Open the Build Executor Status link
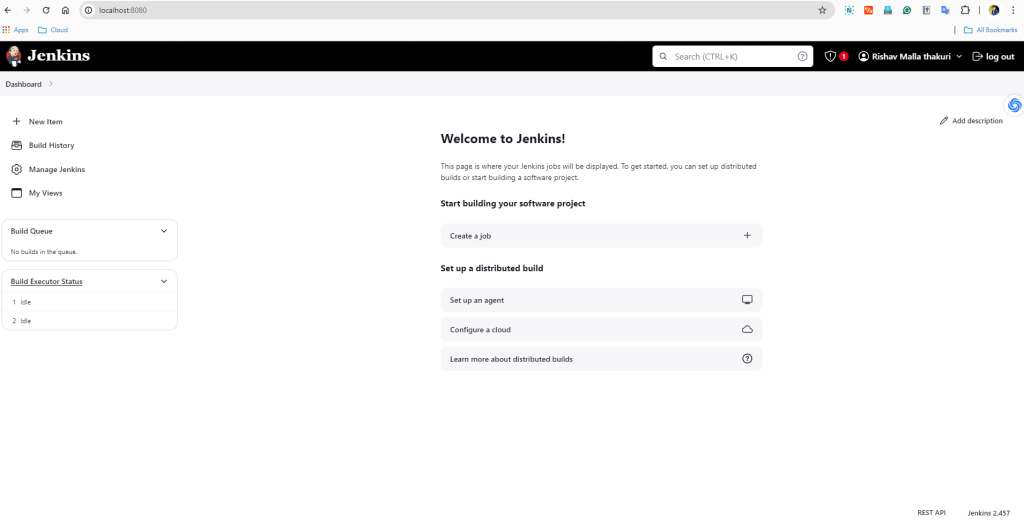Image resolution: width=1024 pixels, height=522 pixels. pyautogui.click(x=46, y=282)
